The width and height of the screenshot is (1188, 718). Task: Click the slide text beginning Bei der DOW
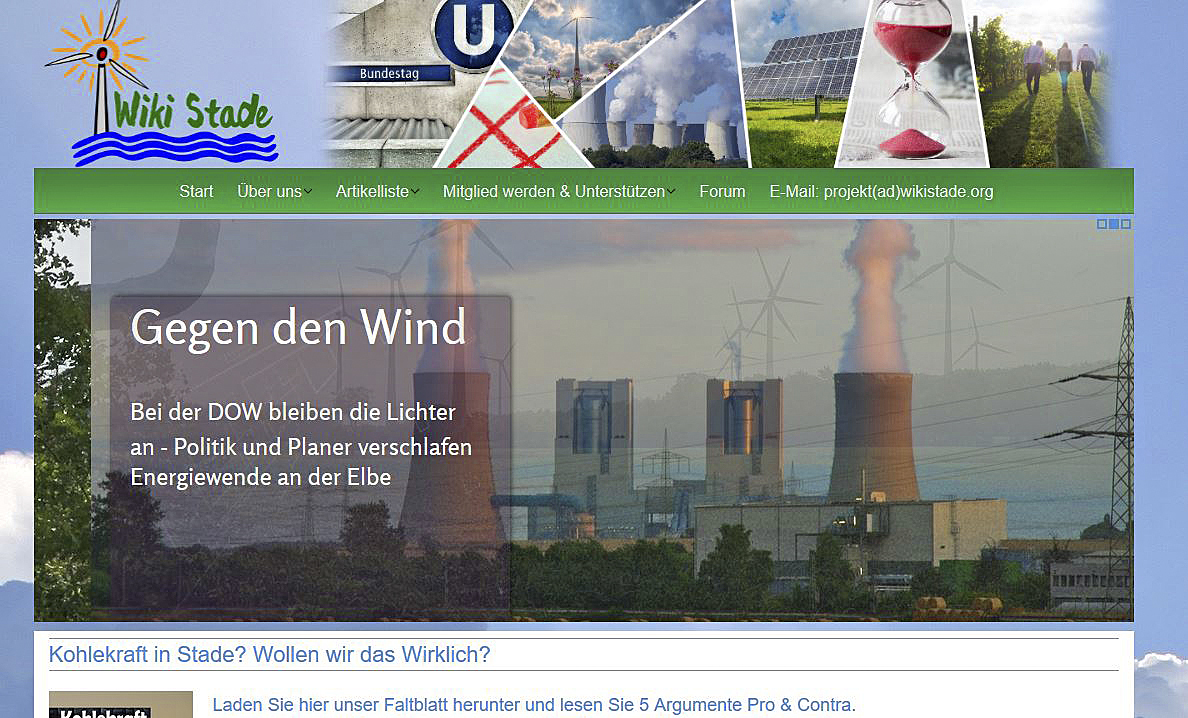pyautogui.click(x=301, y=445)
